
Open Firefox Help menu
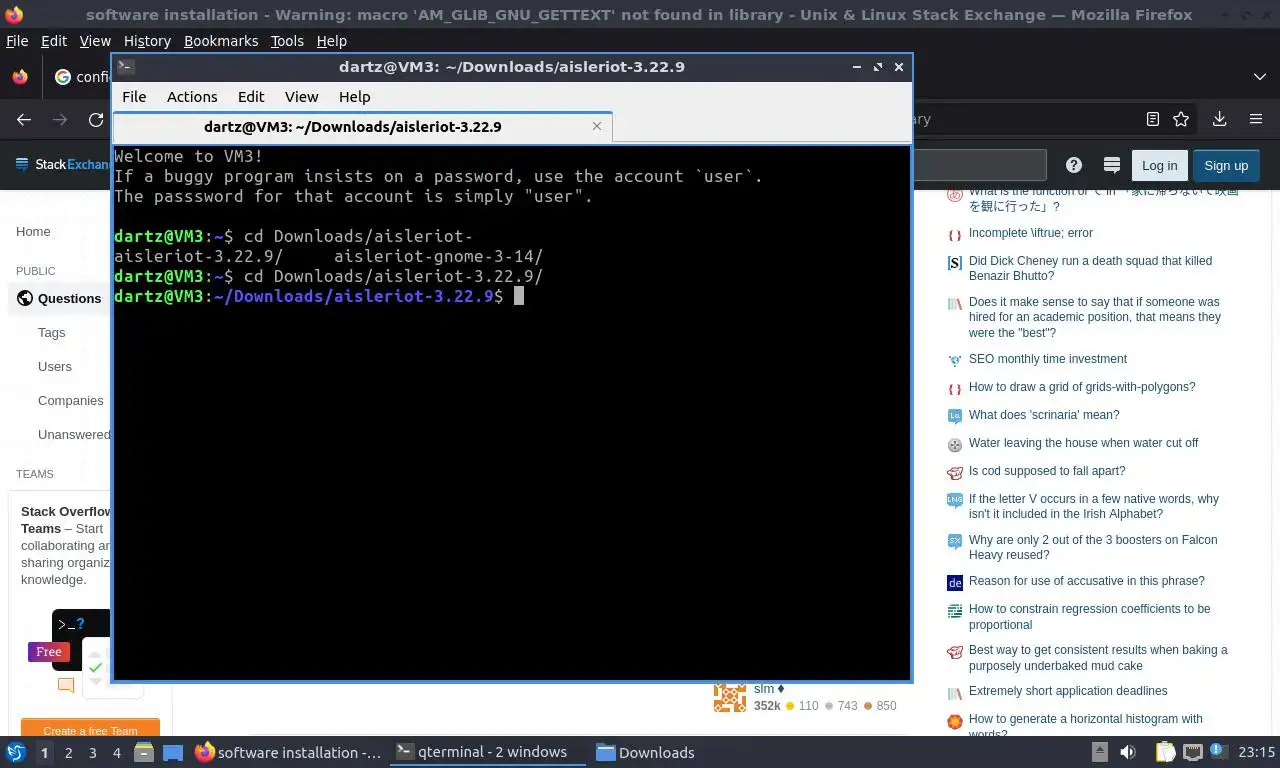click(x=331, y=41)
